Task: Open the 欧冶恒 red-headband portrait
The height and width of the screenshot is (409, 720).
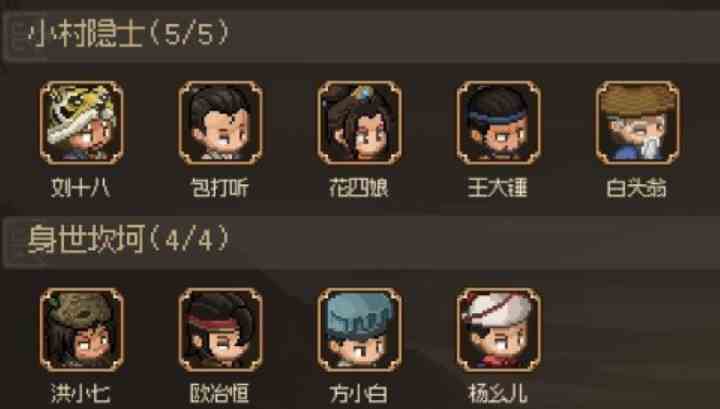Action: pos(220,330)
